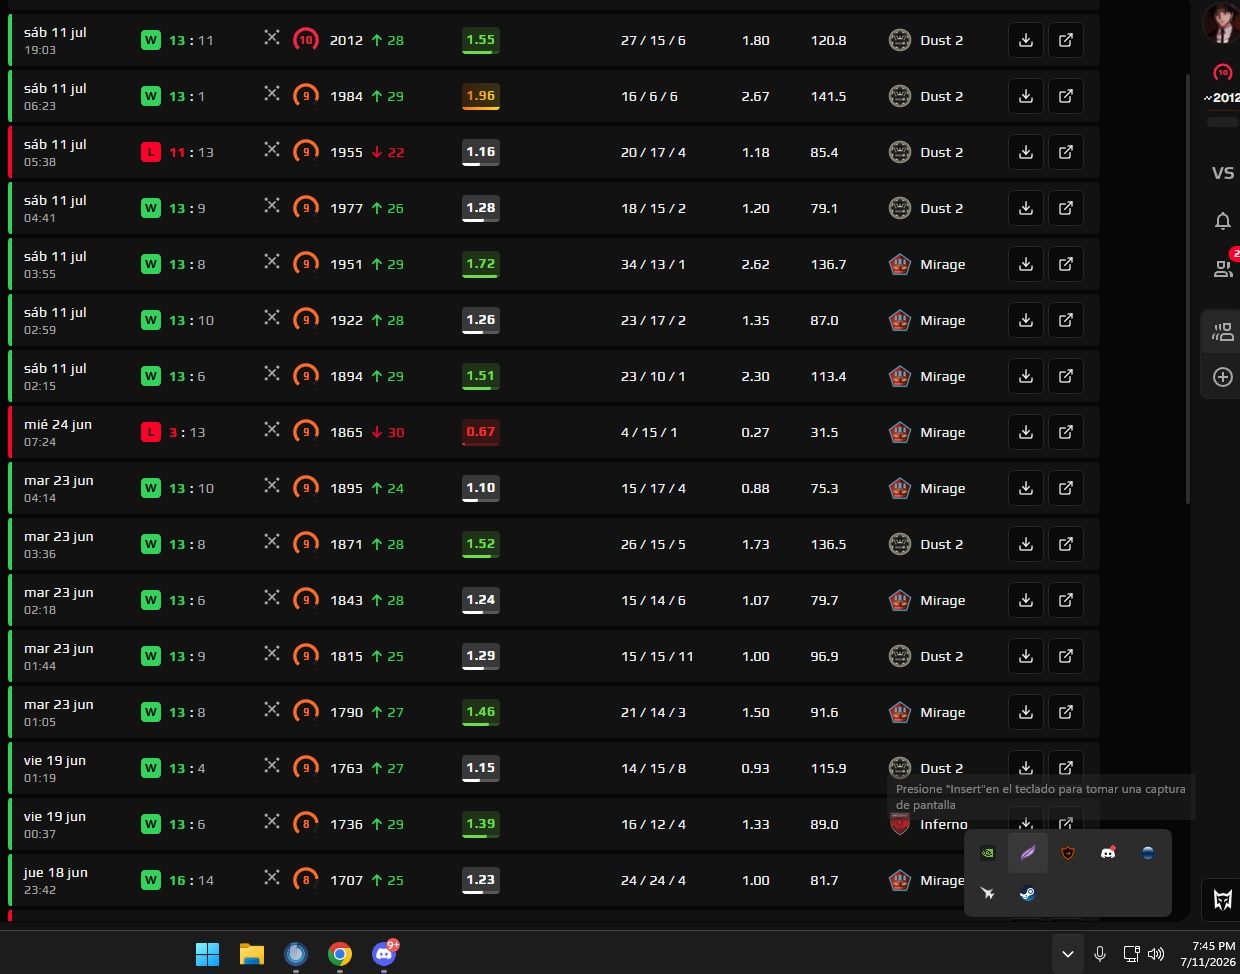The image size is (1240, 974).
Task: Download demo for the 13:11 Dust 2 match
Action: (x=1026, y=40)
